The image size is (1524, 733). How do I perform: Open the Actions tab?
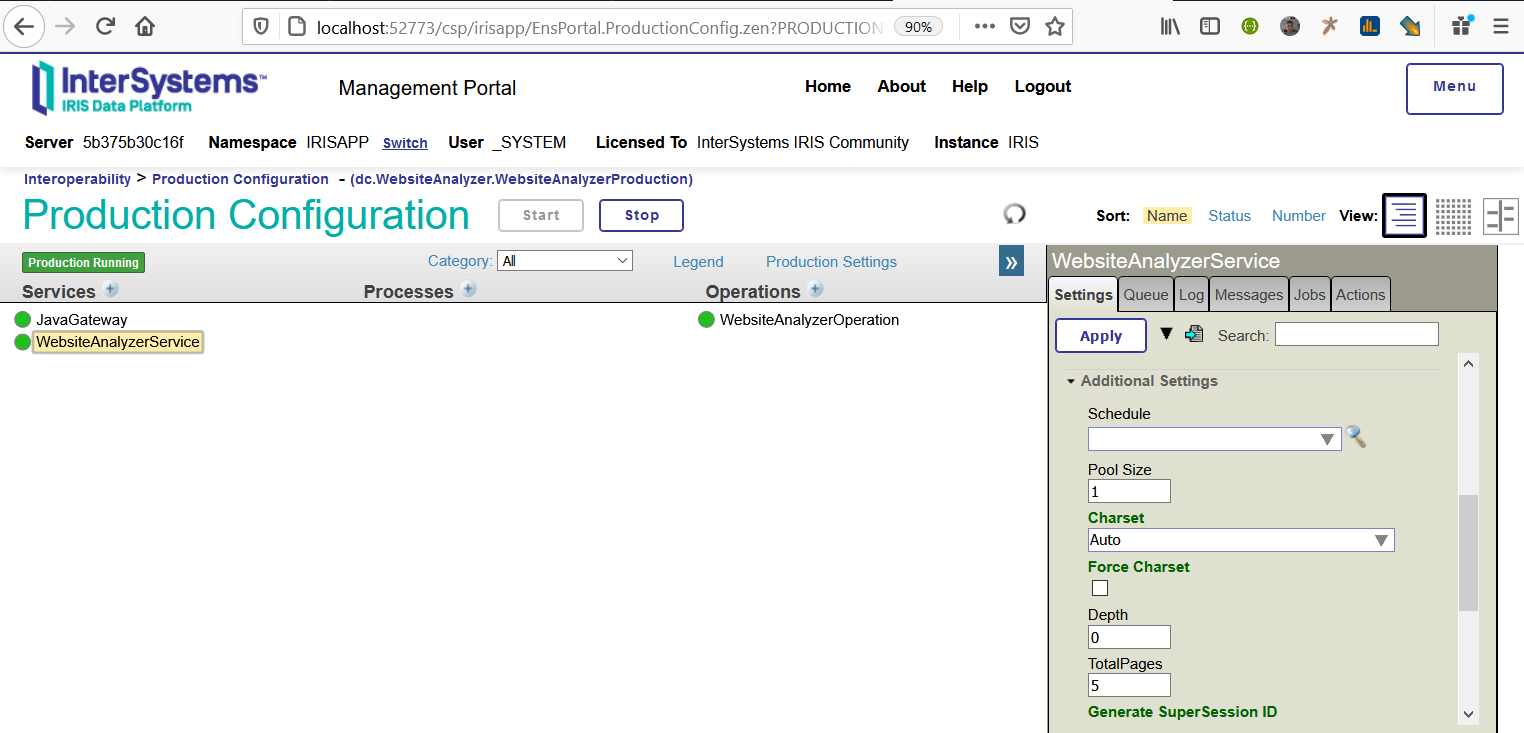[x=1360, y=294]
